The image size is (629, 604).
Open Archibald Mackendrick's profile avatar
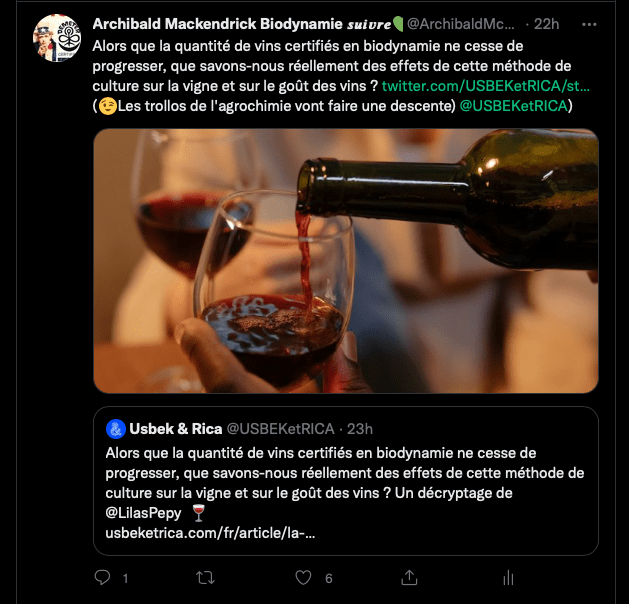click(x=57, y=39)
